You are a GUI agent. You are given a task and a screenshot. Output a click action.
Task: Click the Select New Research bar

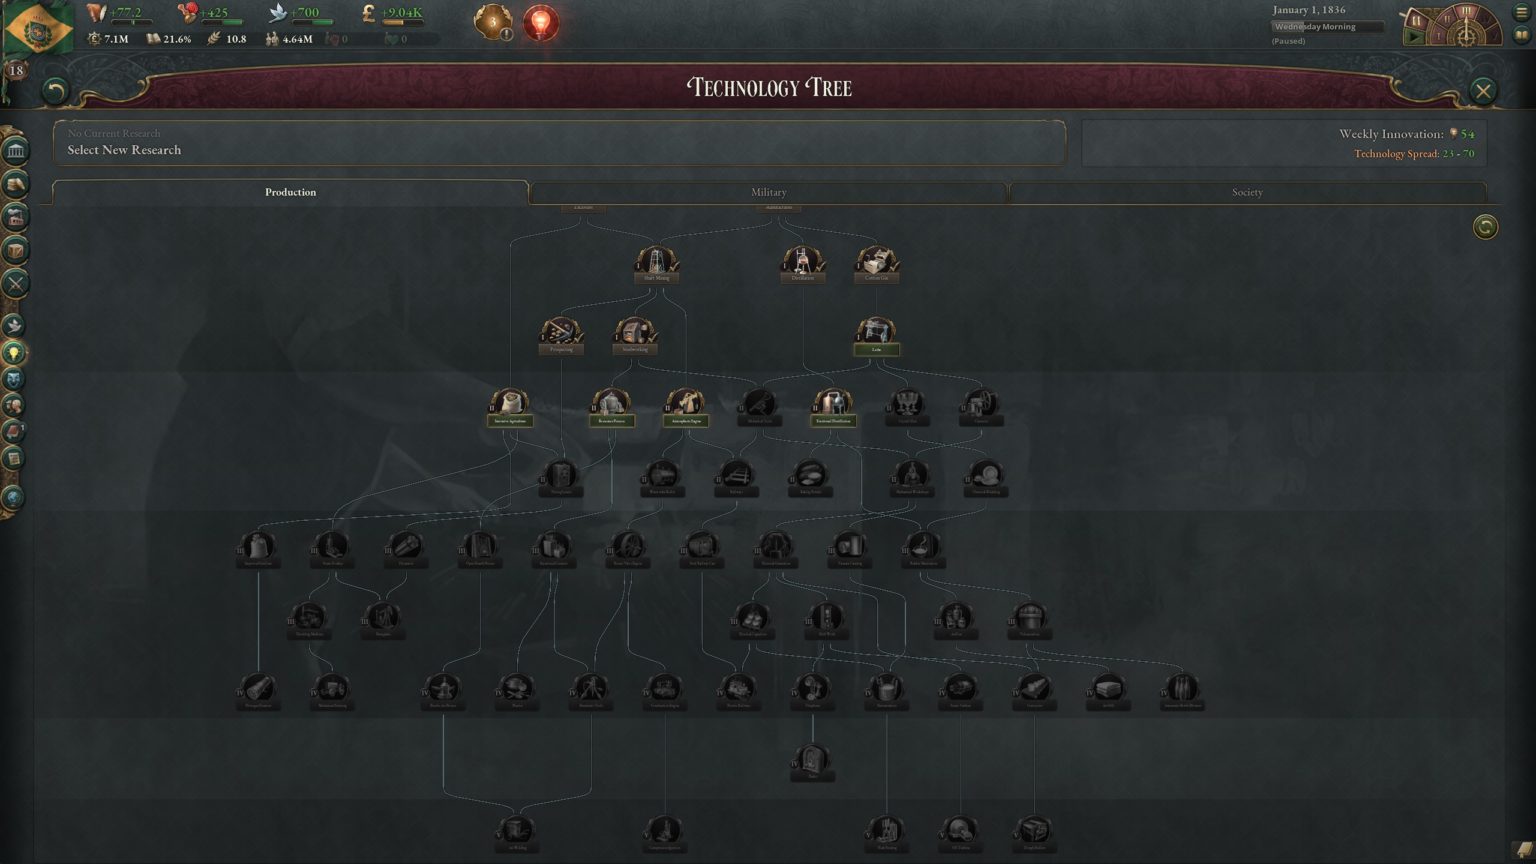point(559,143)
